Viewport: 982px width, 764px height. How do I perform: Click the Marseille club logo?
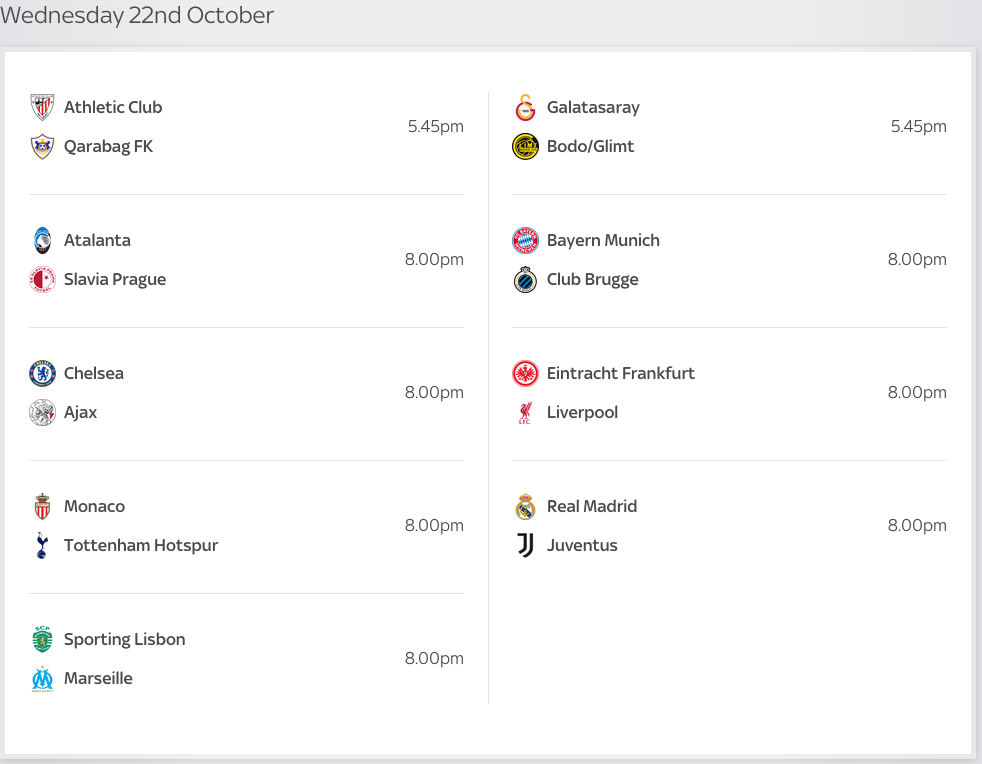[x=42, y=678]
